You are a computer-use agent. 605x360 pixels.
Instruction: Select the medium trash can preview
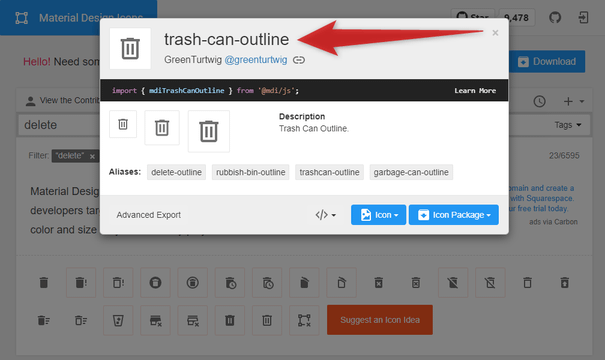162,128
